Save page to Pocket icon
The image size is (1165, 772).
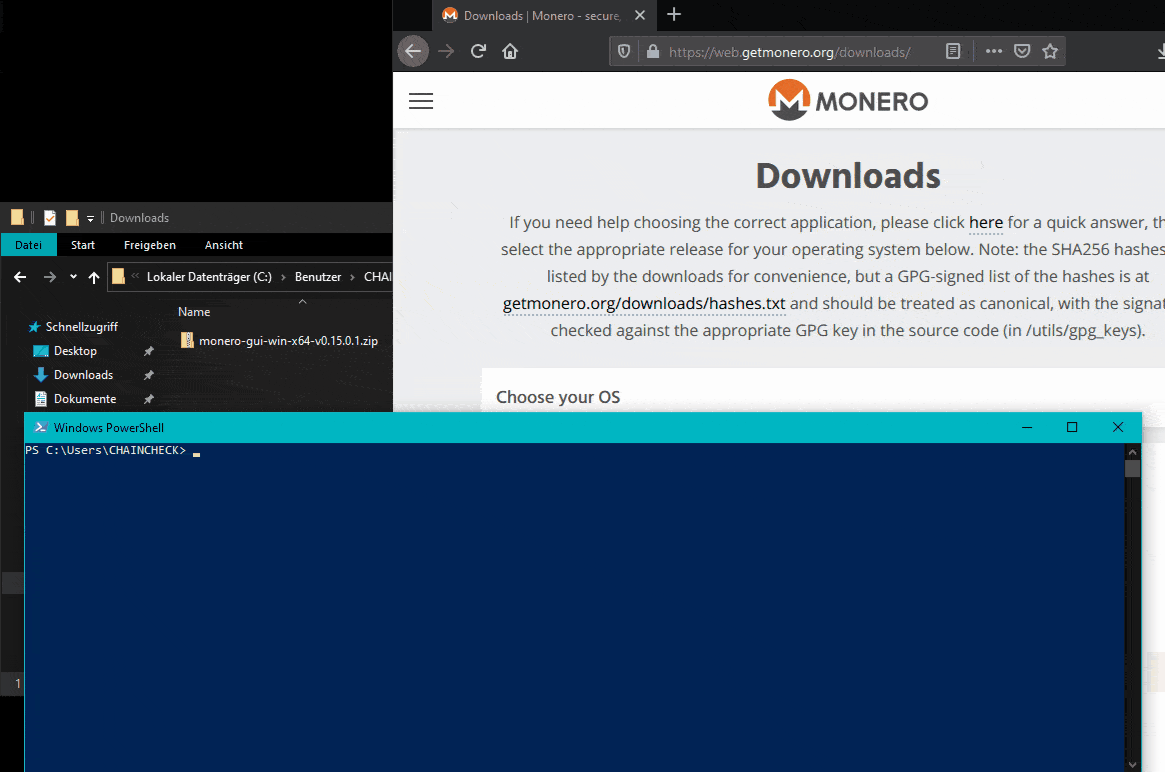[1022, 51]
